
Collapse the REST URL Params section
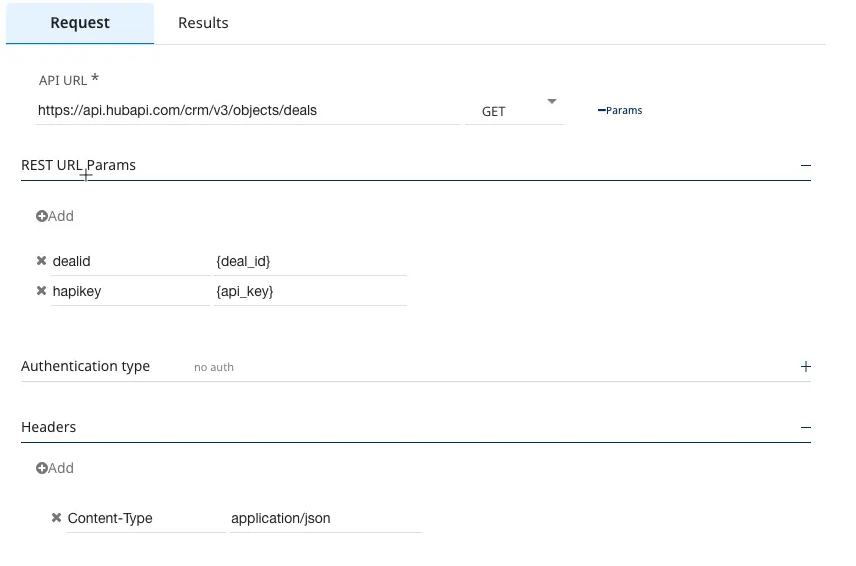click(805, 165)
